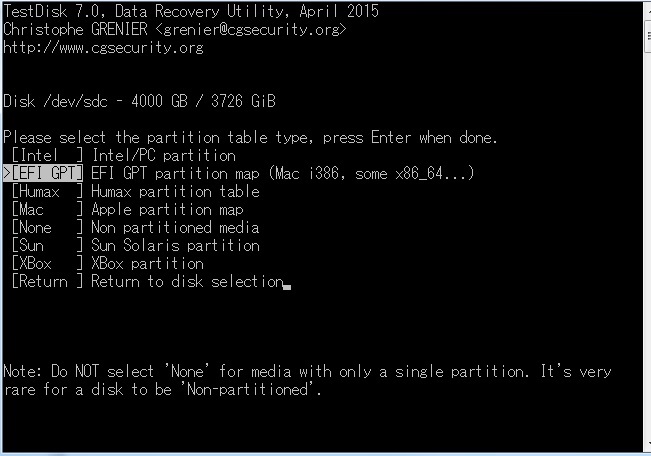Click the 'Sun Solaris partition' description
This screenshot has height=456, width=651.
click(175, 245)
